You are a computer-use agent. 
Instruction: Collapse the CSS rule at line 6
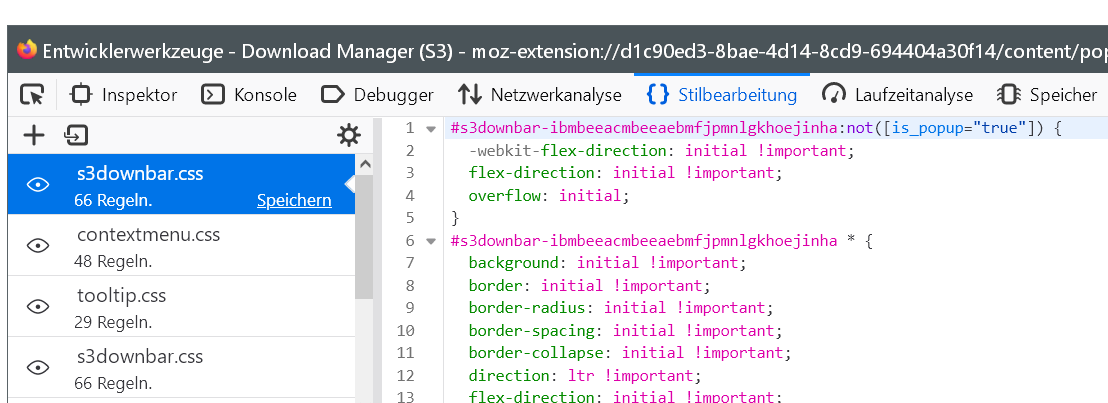[x=431, y=241]
